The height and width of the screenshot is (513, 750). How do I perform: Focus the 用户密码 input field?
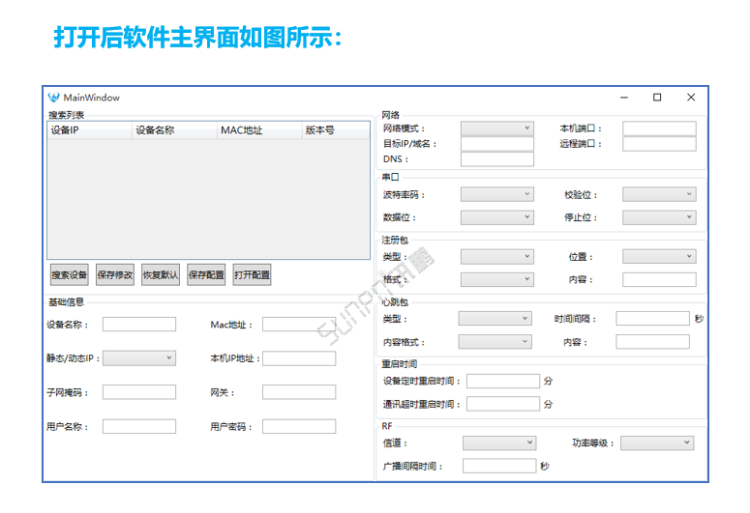(299, 426)
